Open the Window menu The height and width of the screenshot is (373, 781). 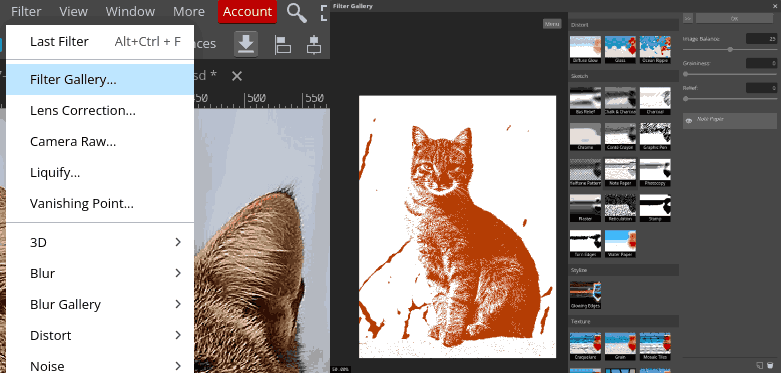point(130,11)
